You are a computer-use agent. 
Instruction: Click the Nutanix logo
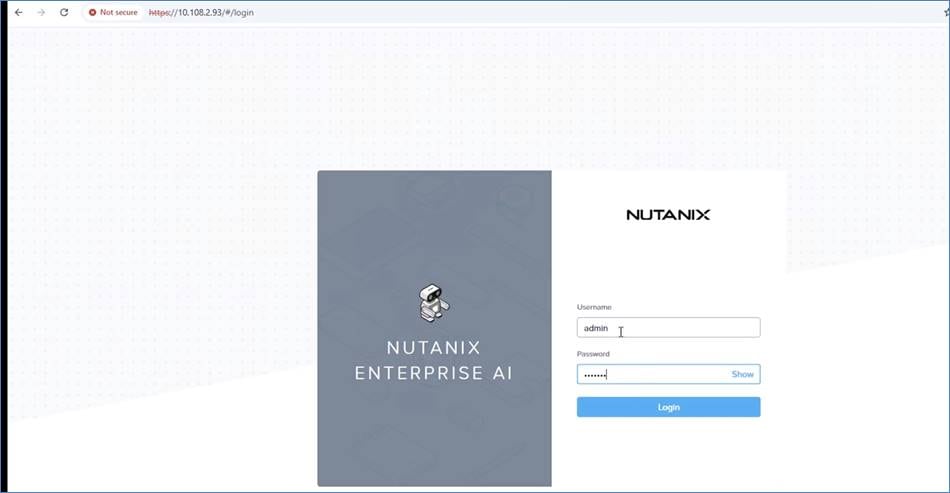(668, 215)
